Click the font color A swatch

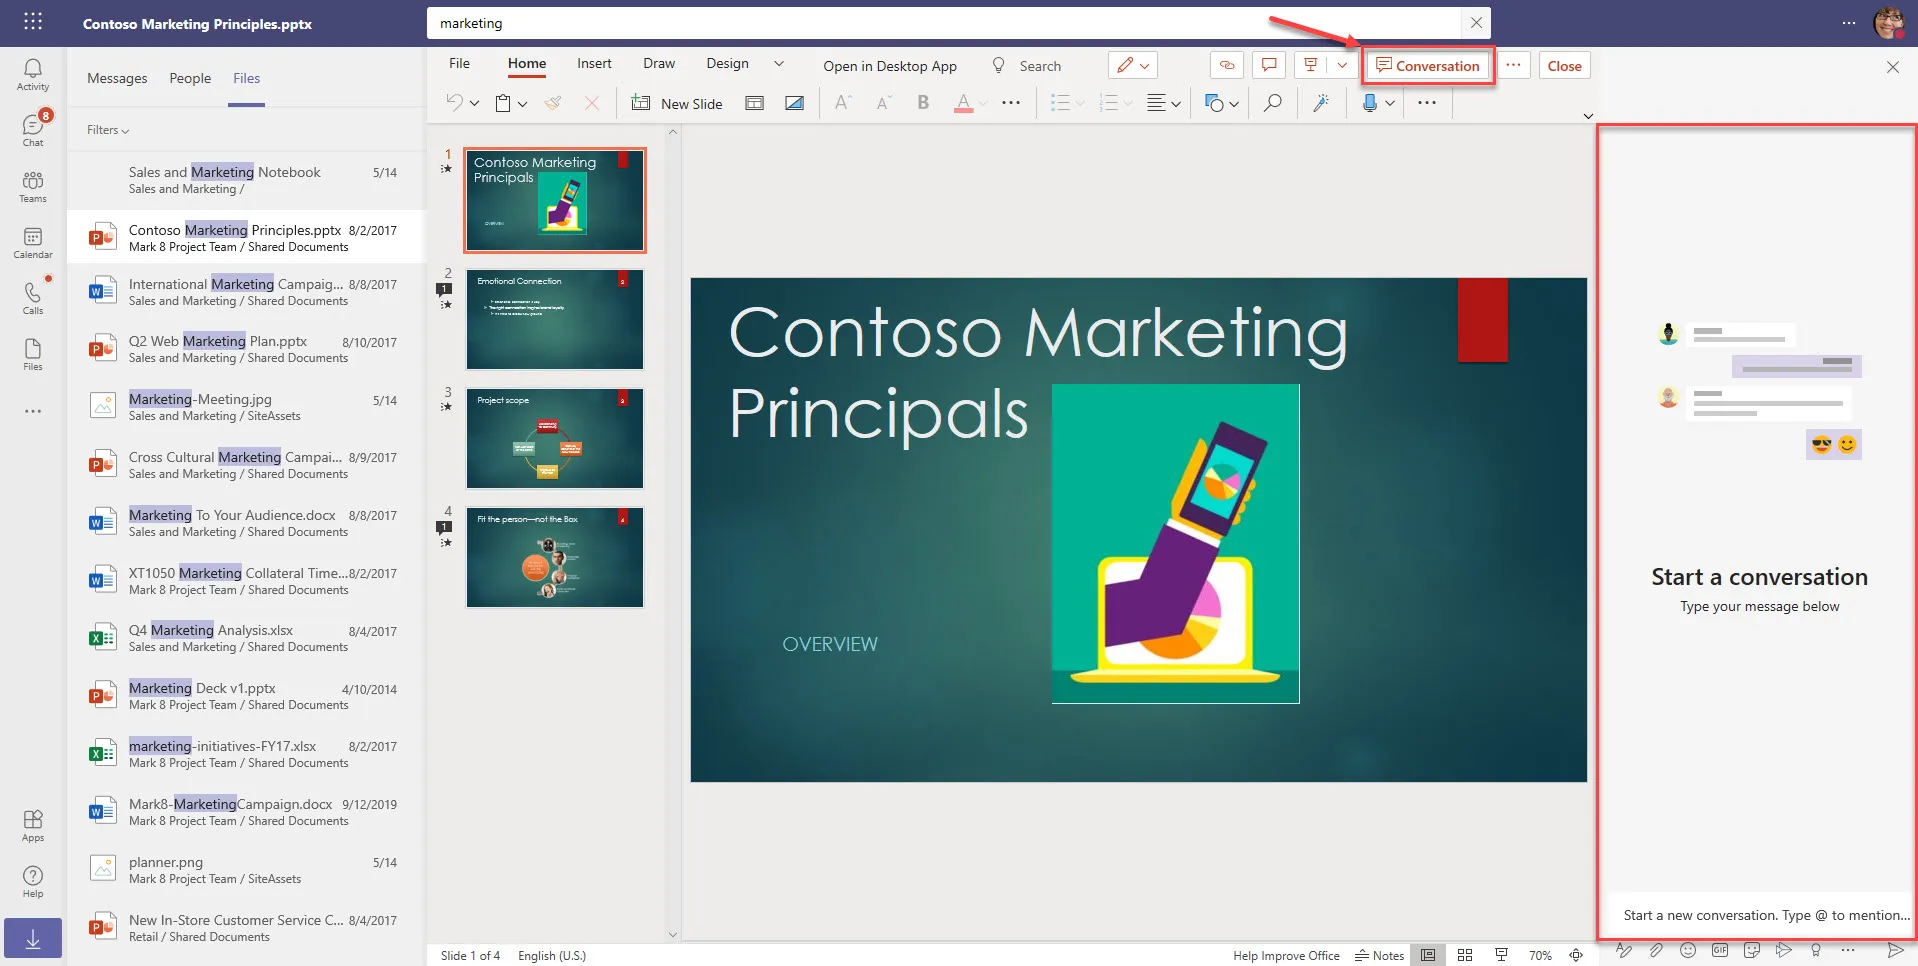[963, 103]
